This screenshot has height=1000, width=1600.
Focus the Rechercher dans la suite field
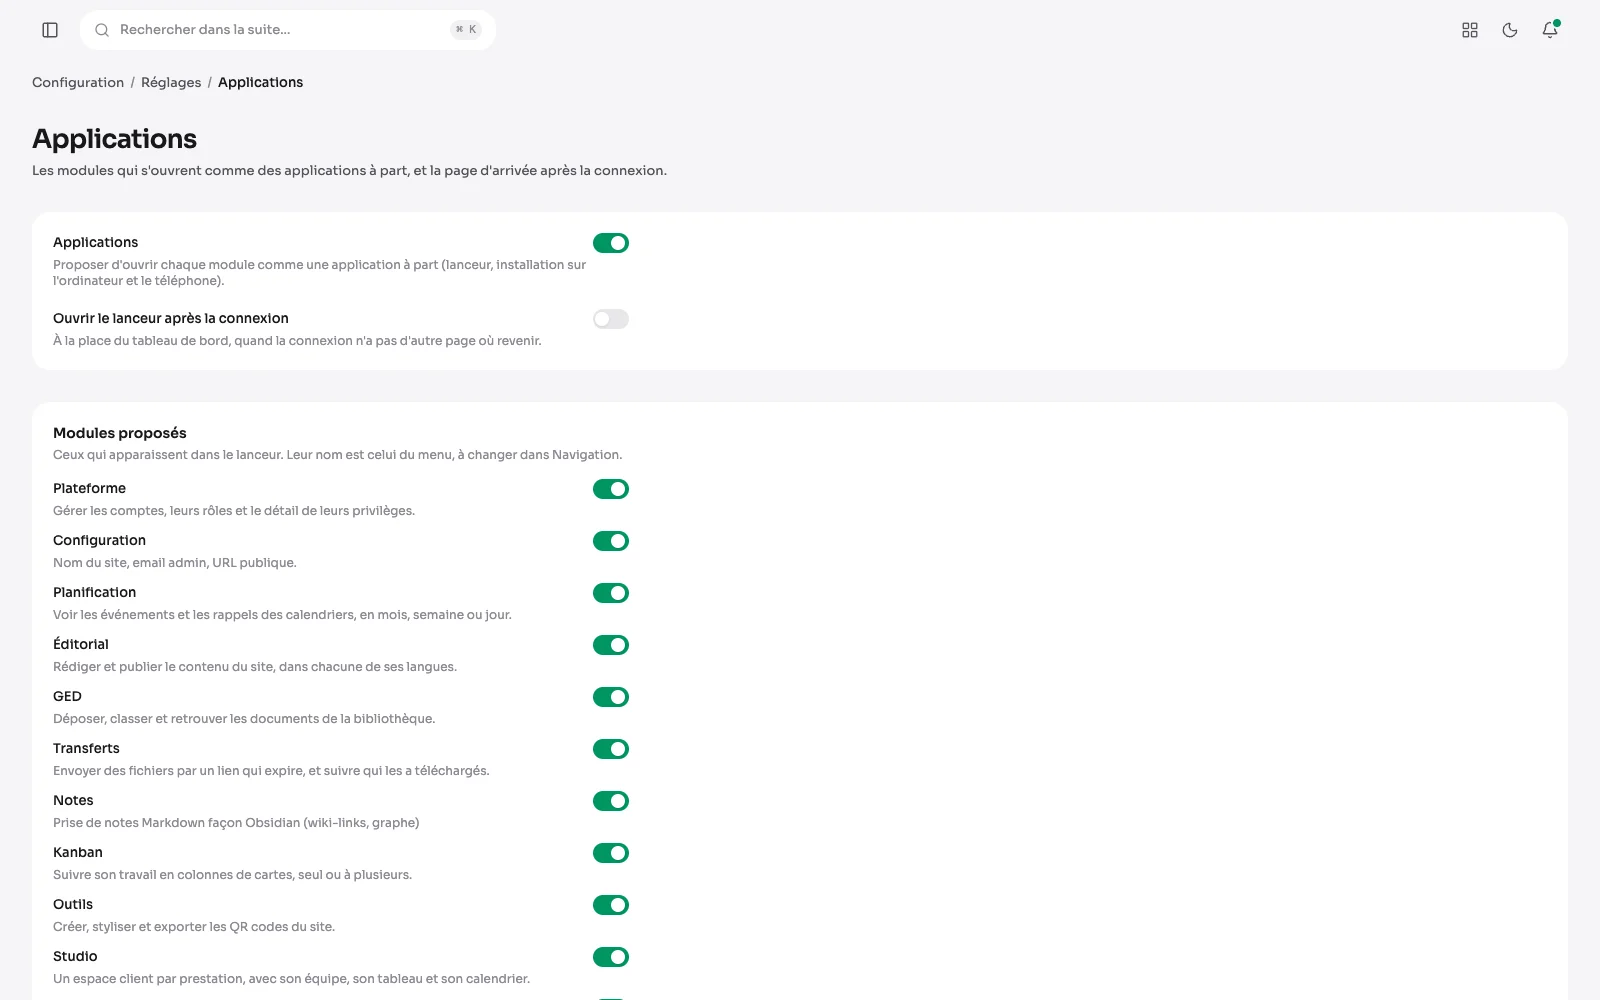[288, 30]
